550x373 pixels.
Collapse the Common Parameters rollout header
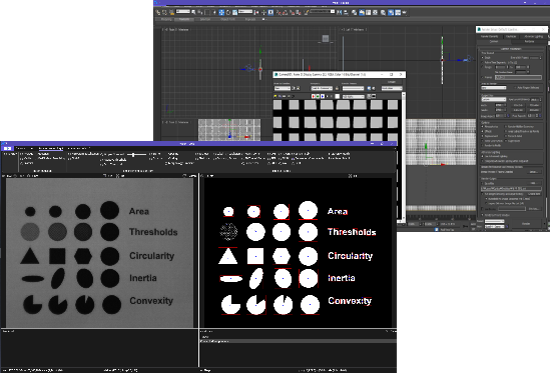511,49
